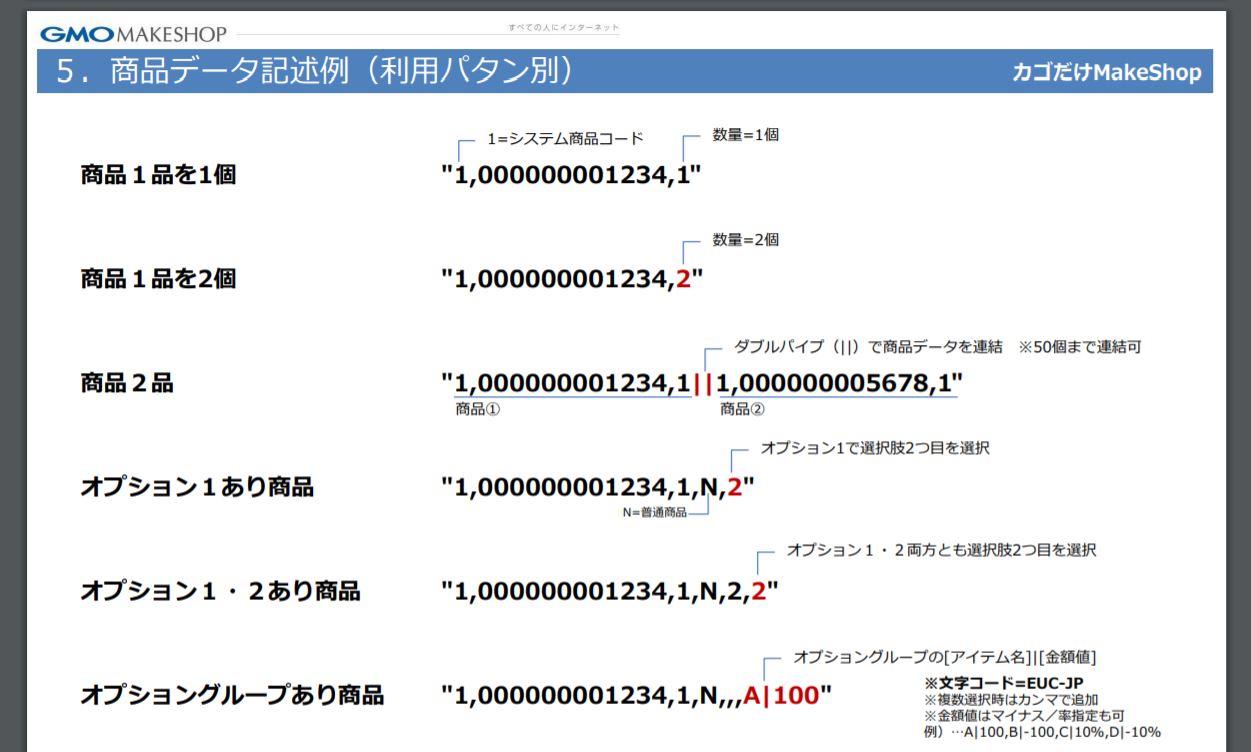This screenshot has width=1251, height=752.
Task: Click the 商品１品を1個 row label
Action: [158, 175]
